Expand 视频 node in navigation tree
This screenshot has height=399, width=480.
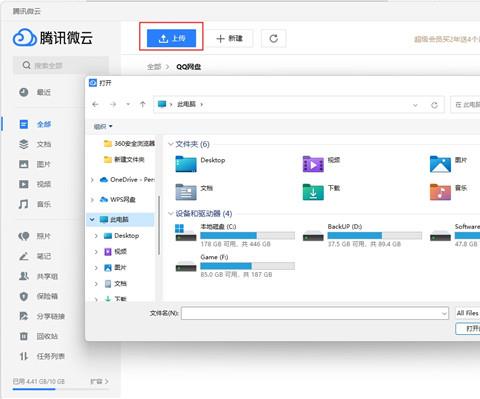(96, 252)
